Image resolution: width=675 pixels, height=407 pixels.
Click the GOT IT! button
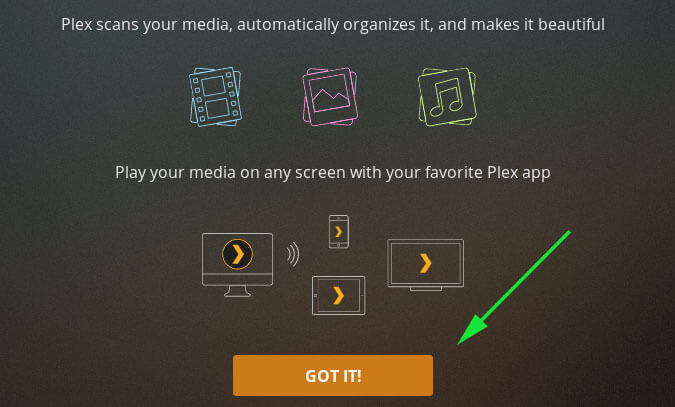pyautogui.click(x=333, y=376)
